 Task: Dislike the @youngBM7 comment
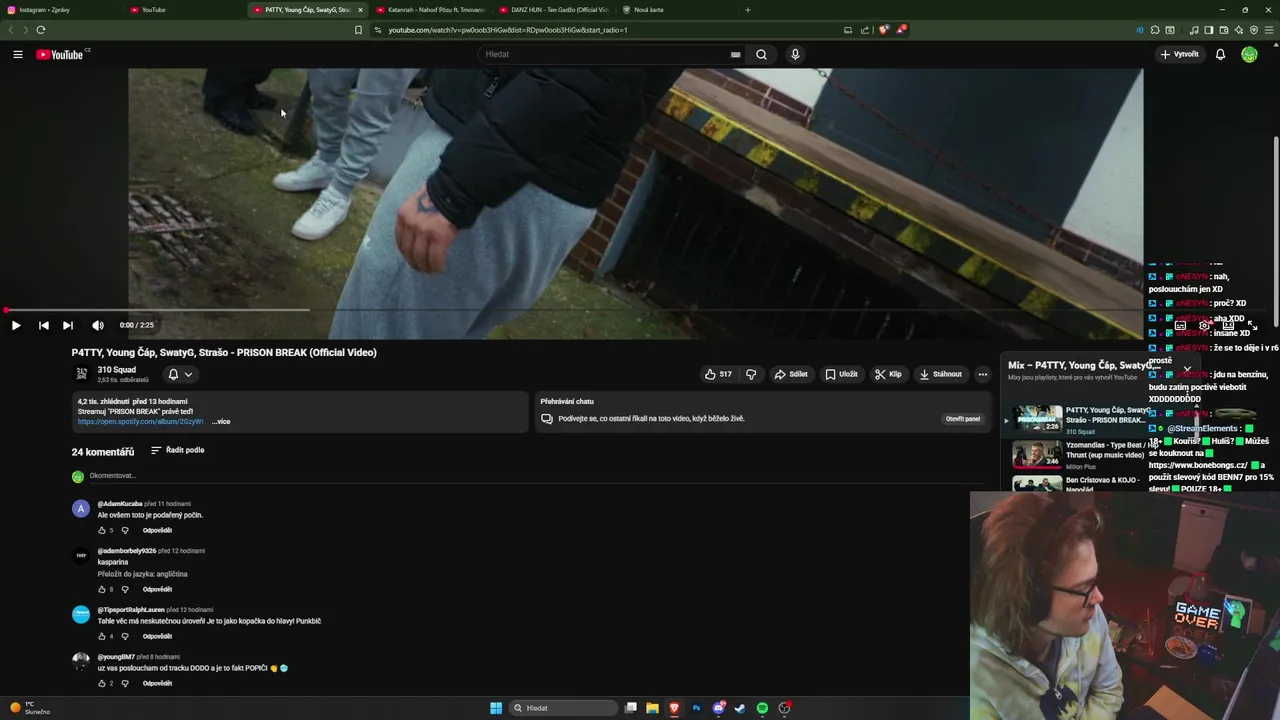point(125,683)
